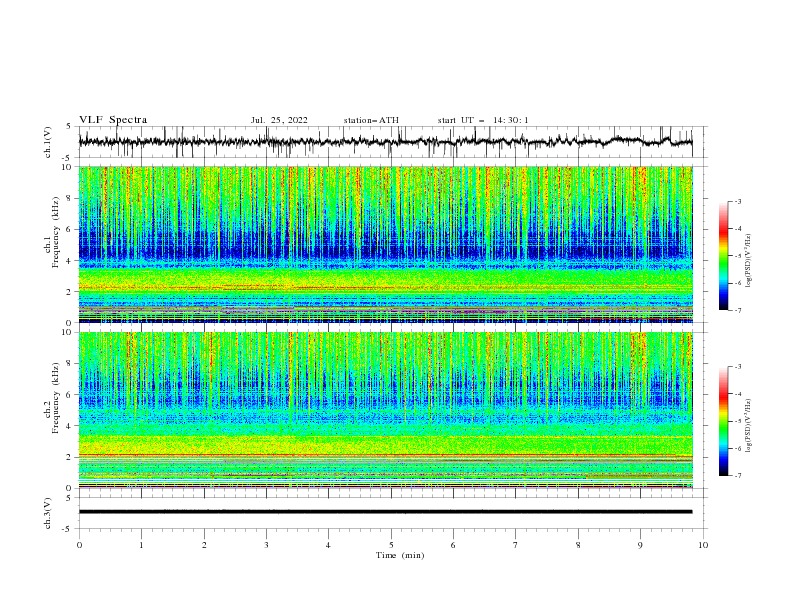Select the "ch.2 Frequency (kHz)" axis label
Image resolution: width=792 pixels, height=612 pixels.
pos(52,398)
